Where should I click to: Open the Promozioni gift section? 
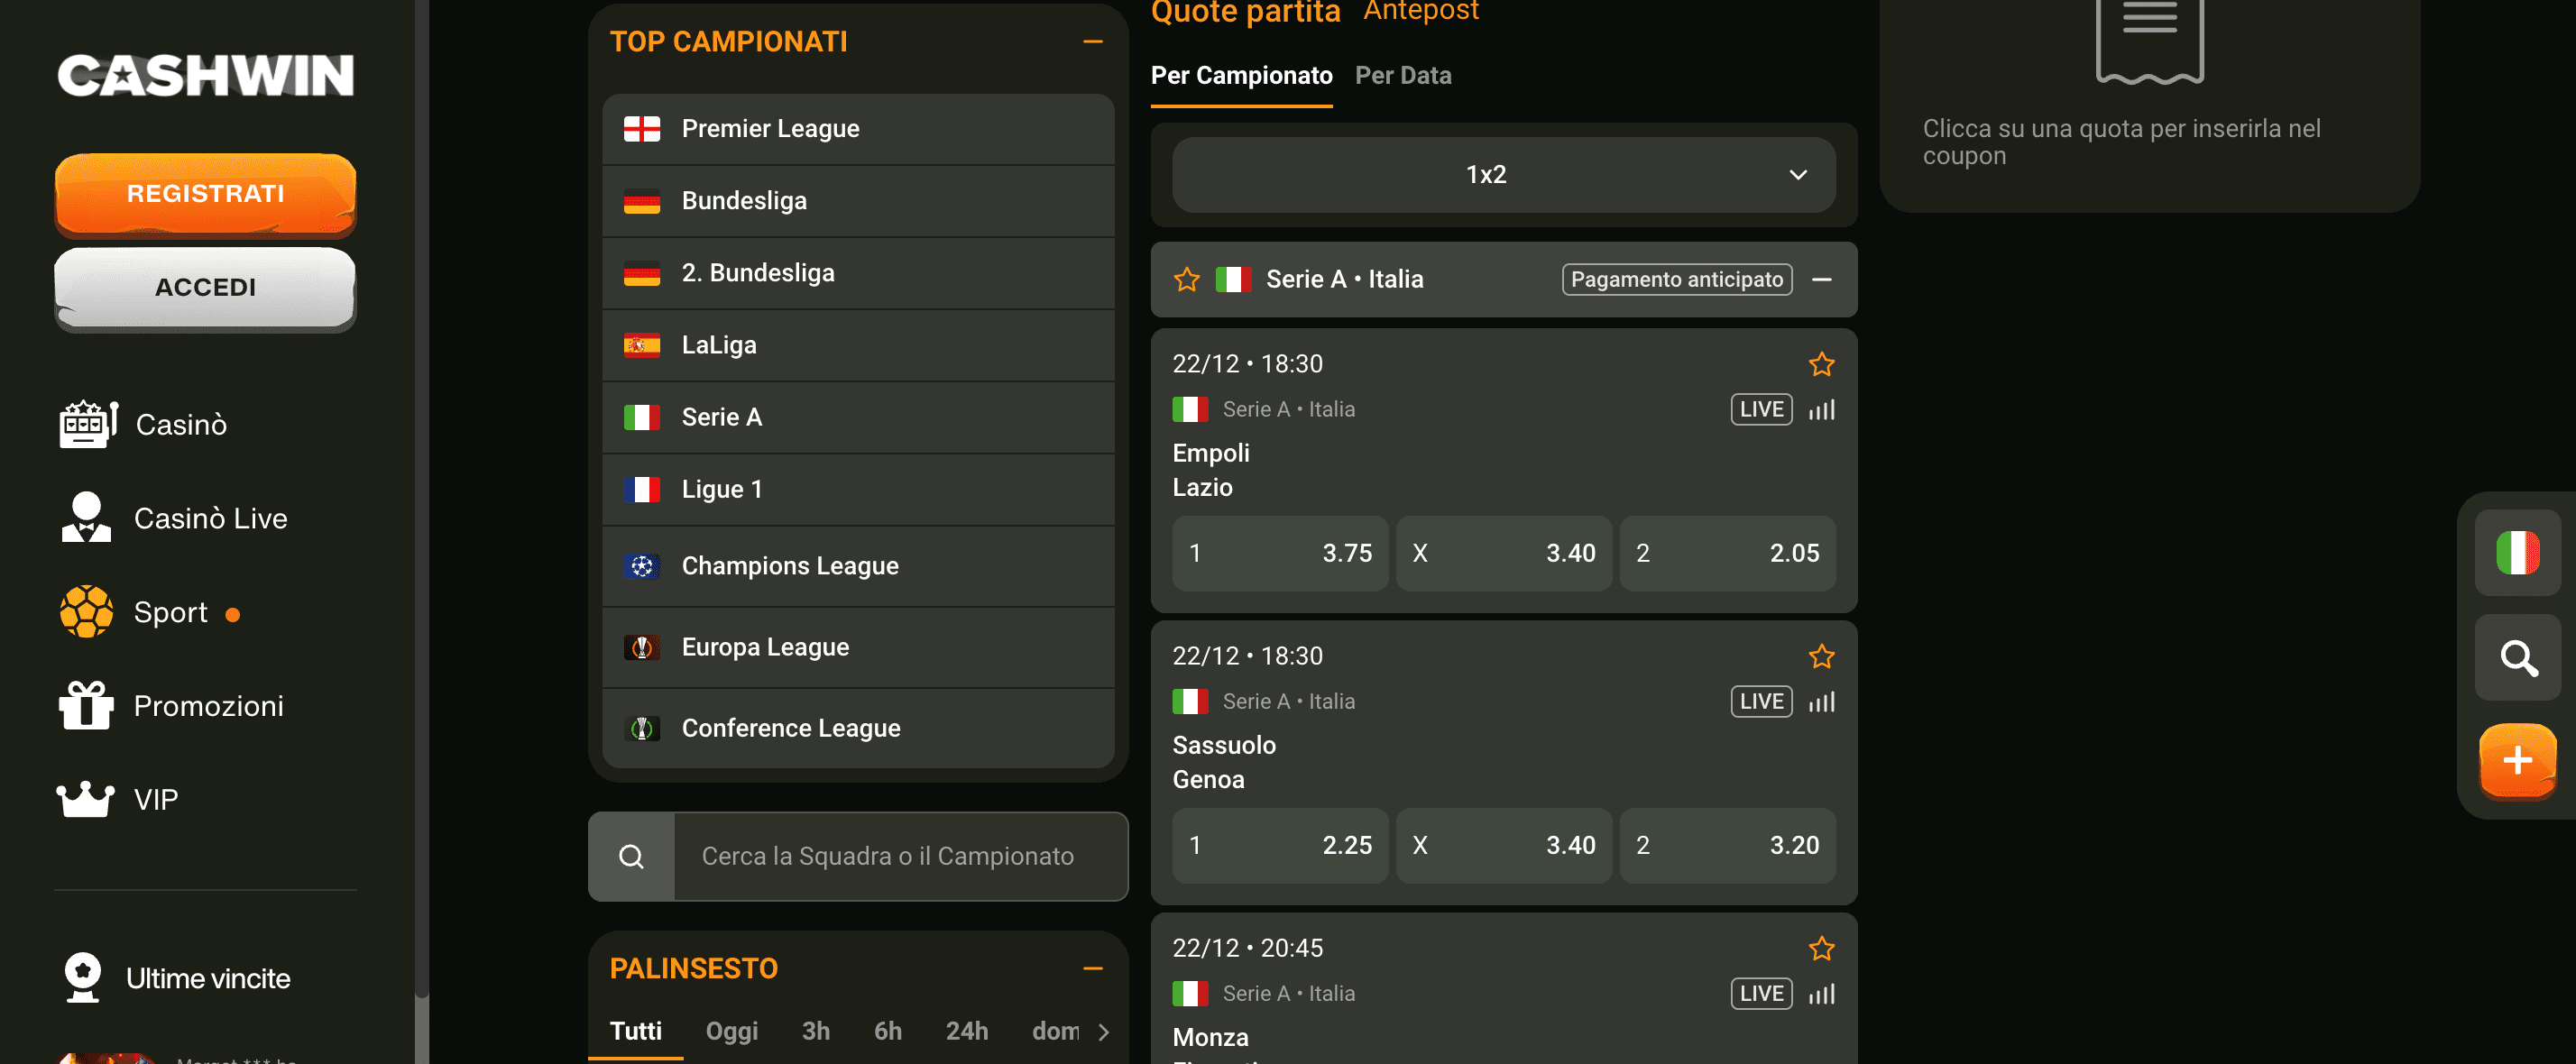[x=209, y=705]
